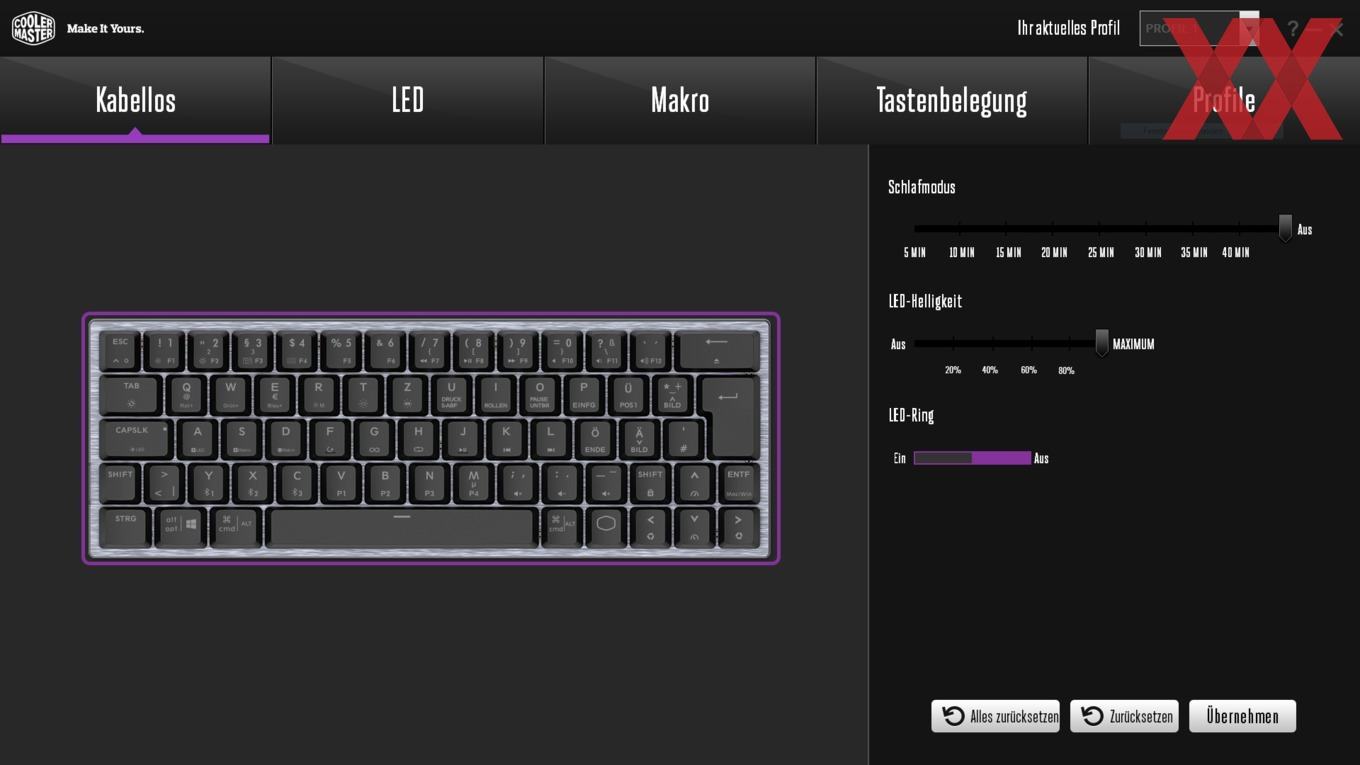Click the spacebar on the keyboard image
This screenshot has width=1360, height=765.
point(402,526)
